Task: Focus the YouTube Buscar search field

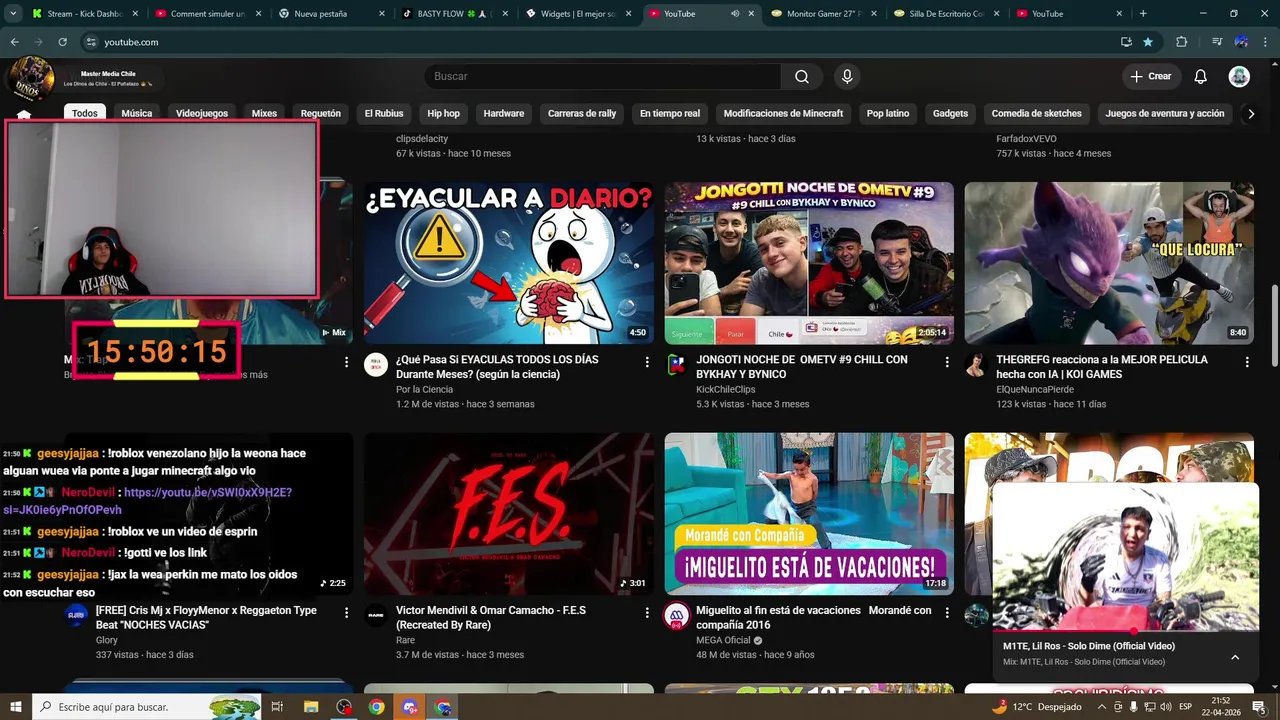Action: (x=603, y=77)
